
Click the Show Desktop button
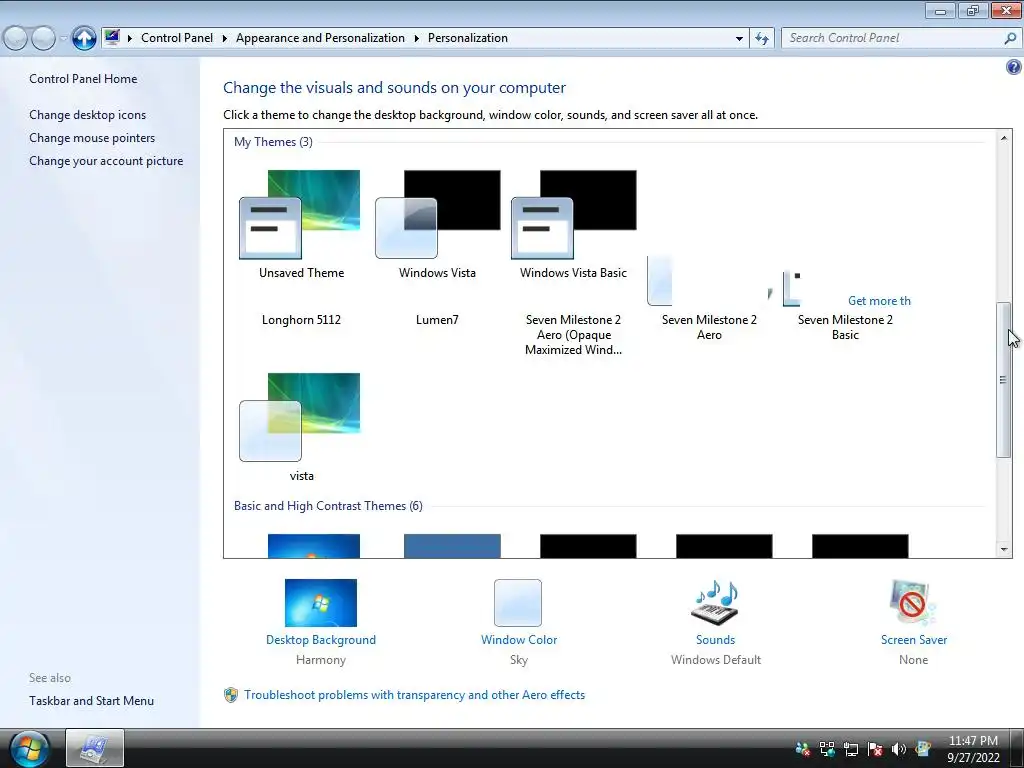[x=1017, y=748]
